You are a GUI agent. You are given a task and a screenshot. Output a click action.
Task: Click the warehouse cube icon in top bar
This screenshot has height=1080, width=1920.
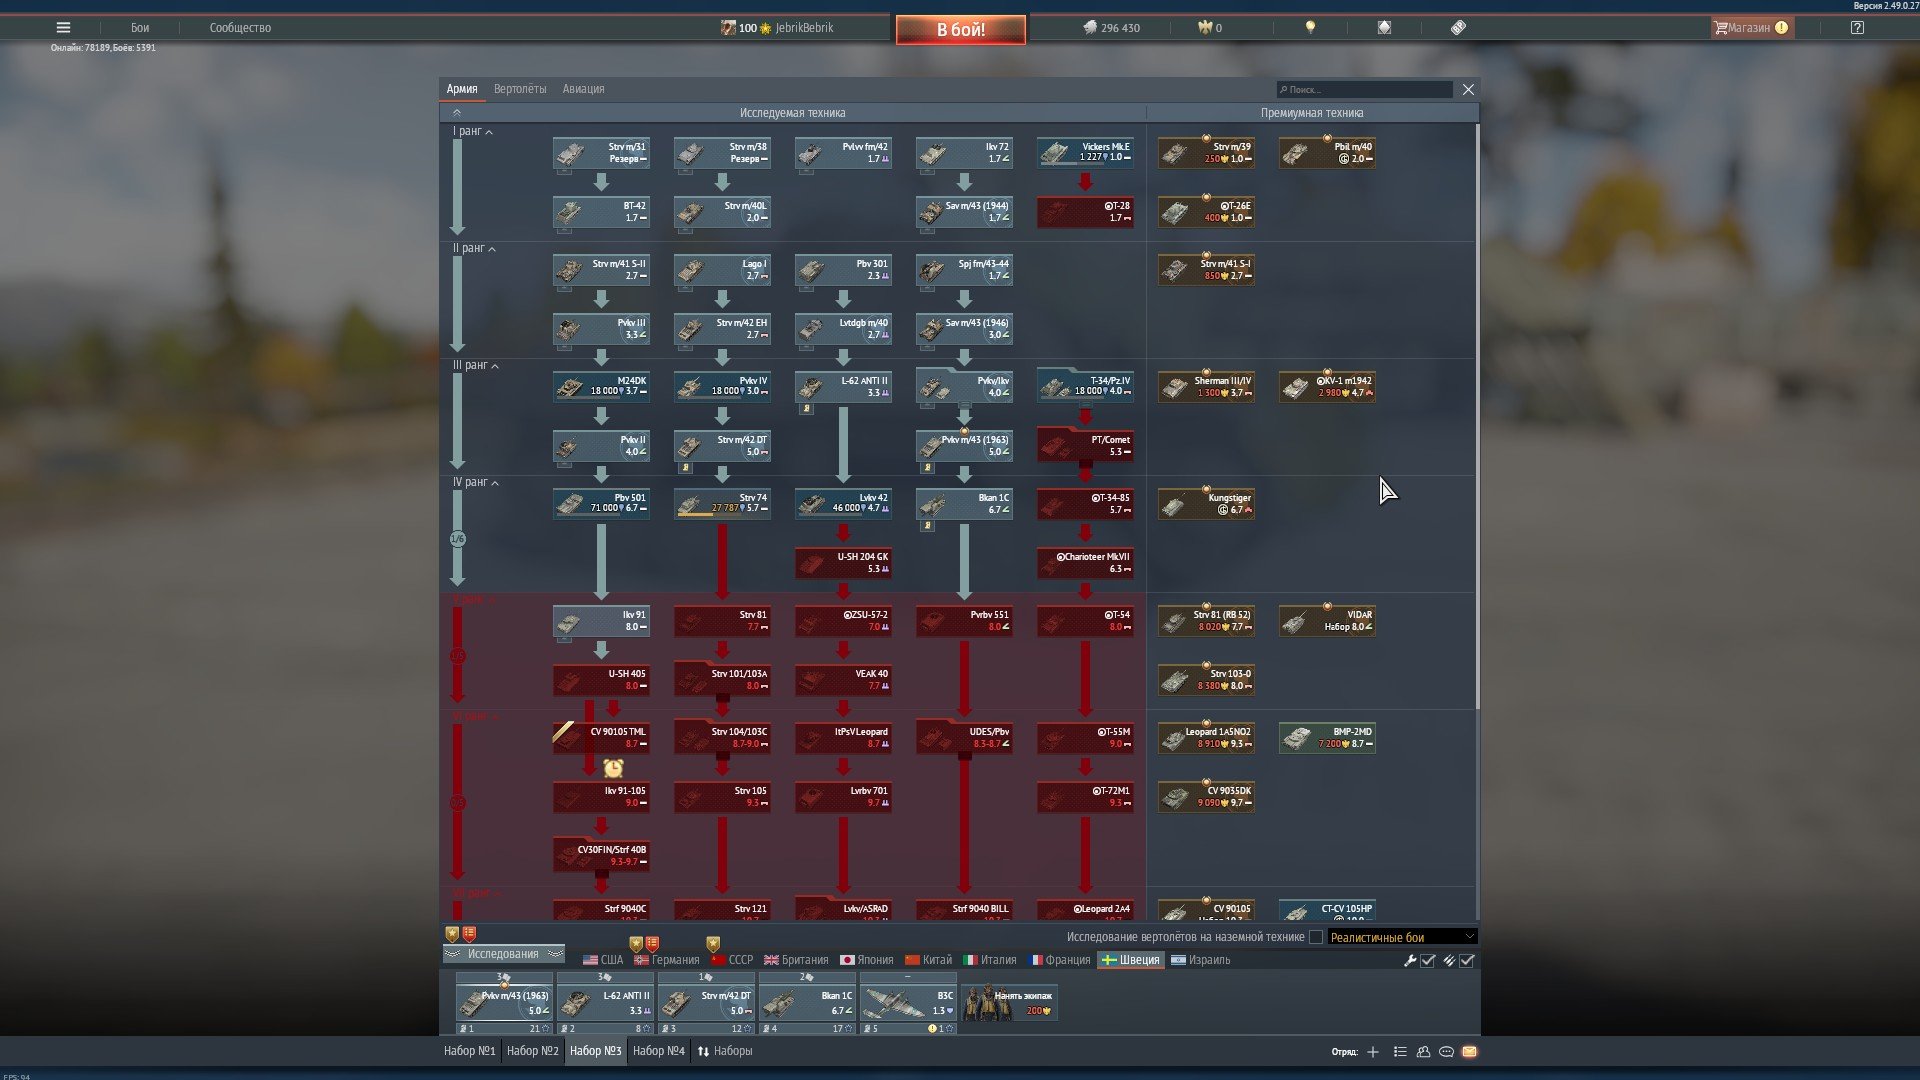[1384, 28]
